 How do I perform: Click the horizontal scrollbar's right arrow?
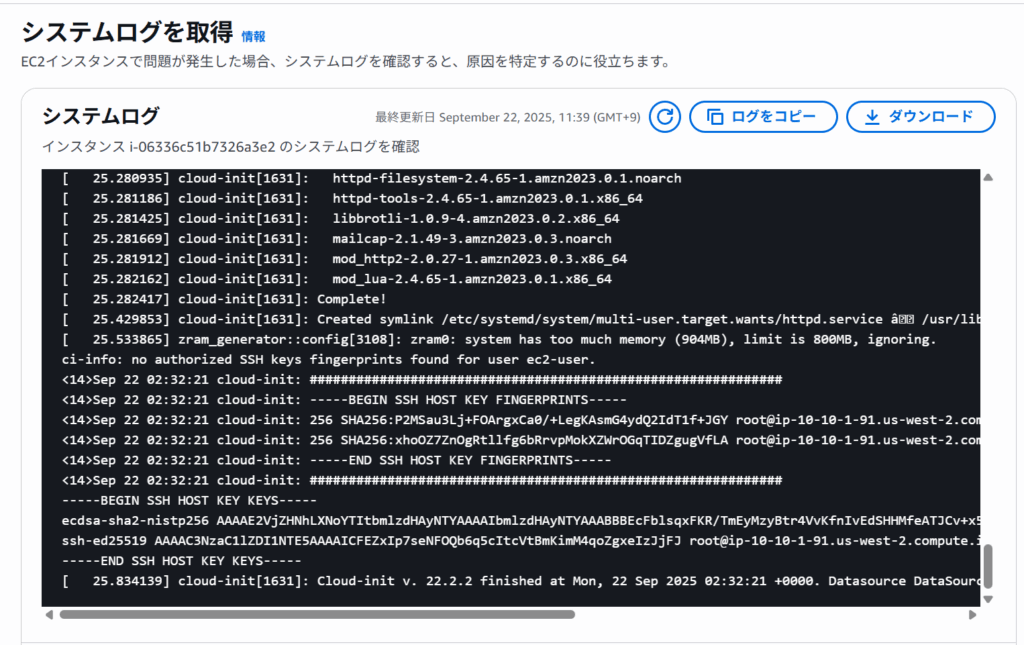pos(972,614)
